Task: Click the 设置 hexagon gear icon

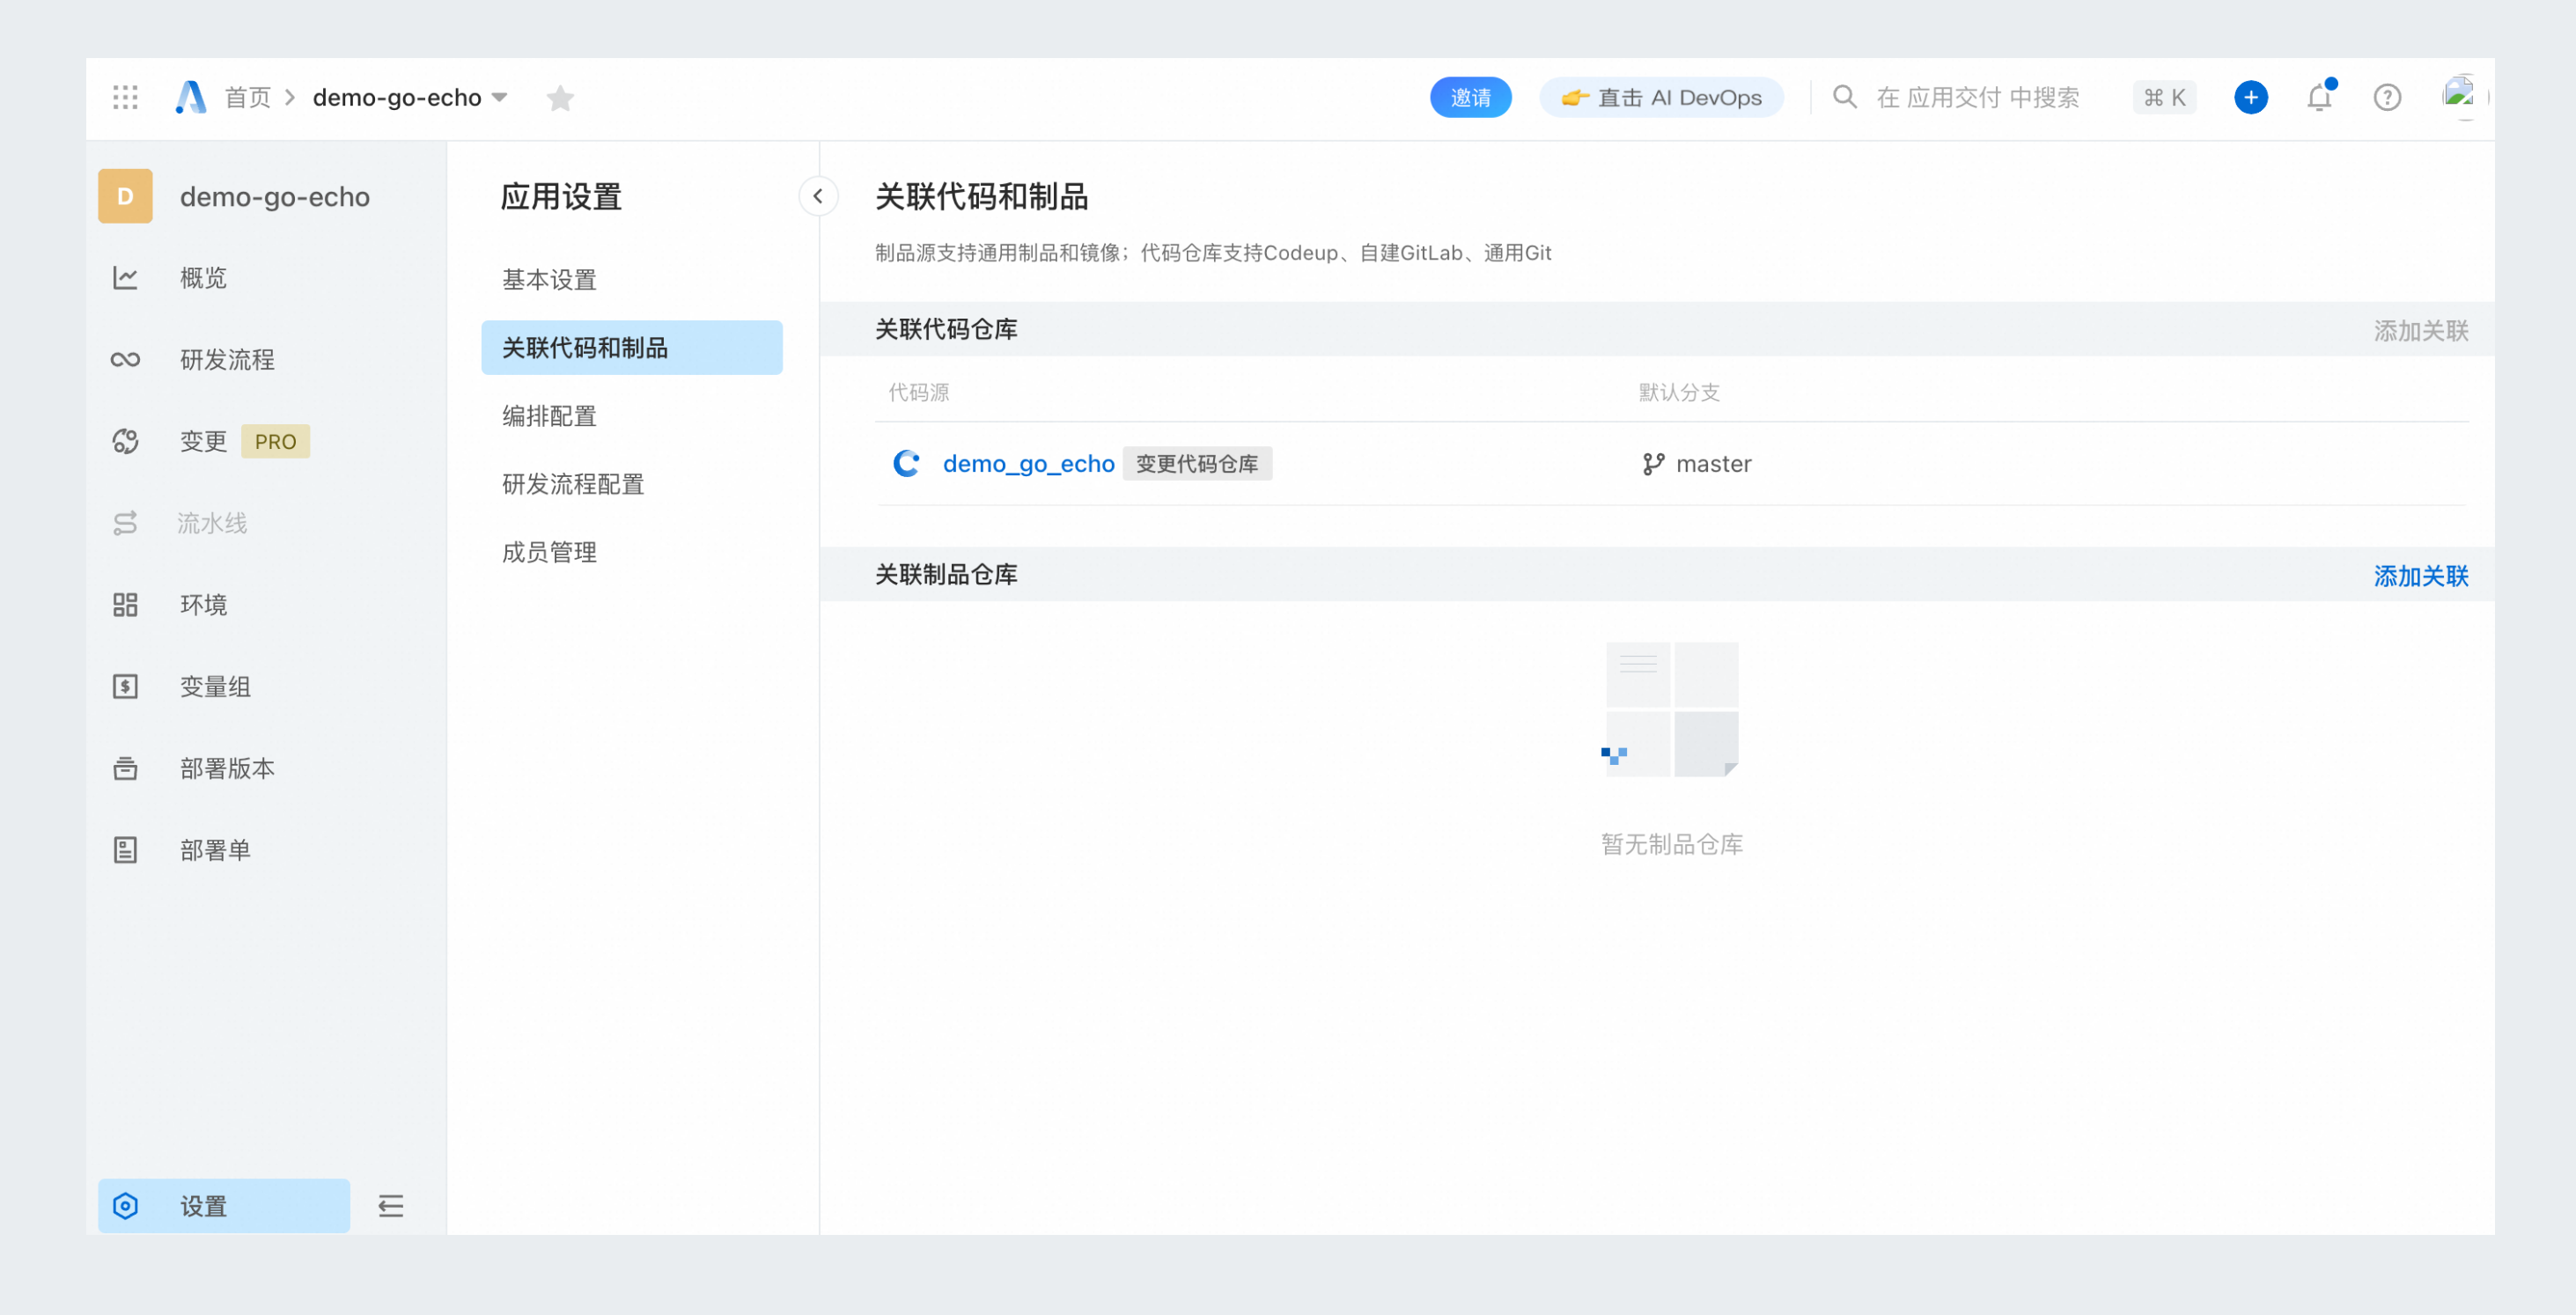Action: click(x=125, y=1206)
